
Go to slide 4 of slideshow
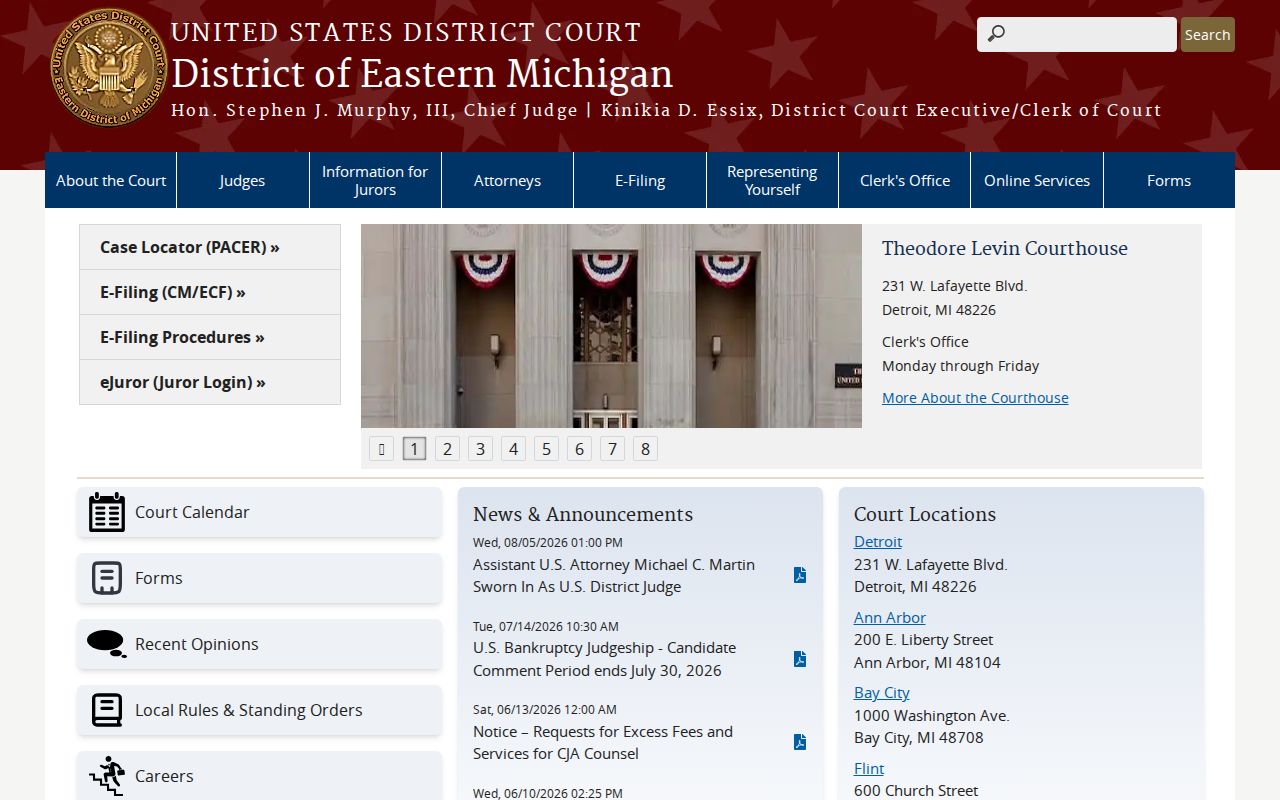pyautogui.click(x=513, y=449)
